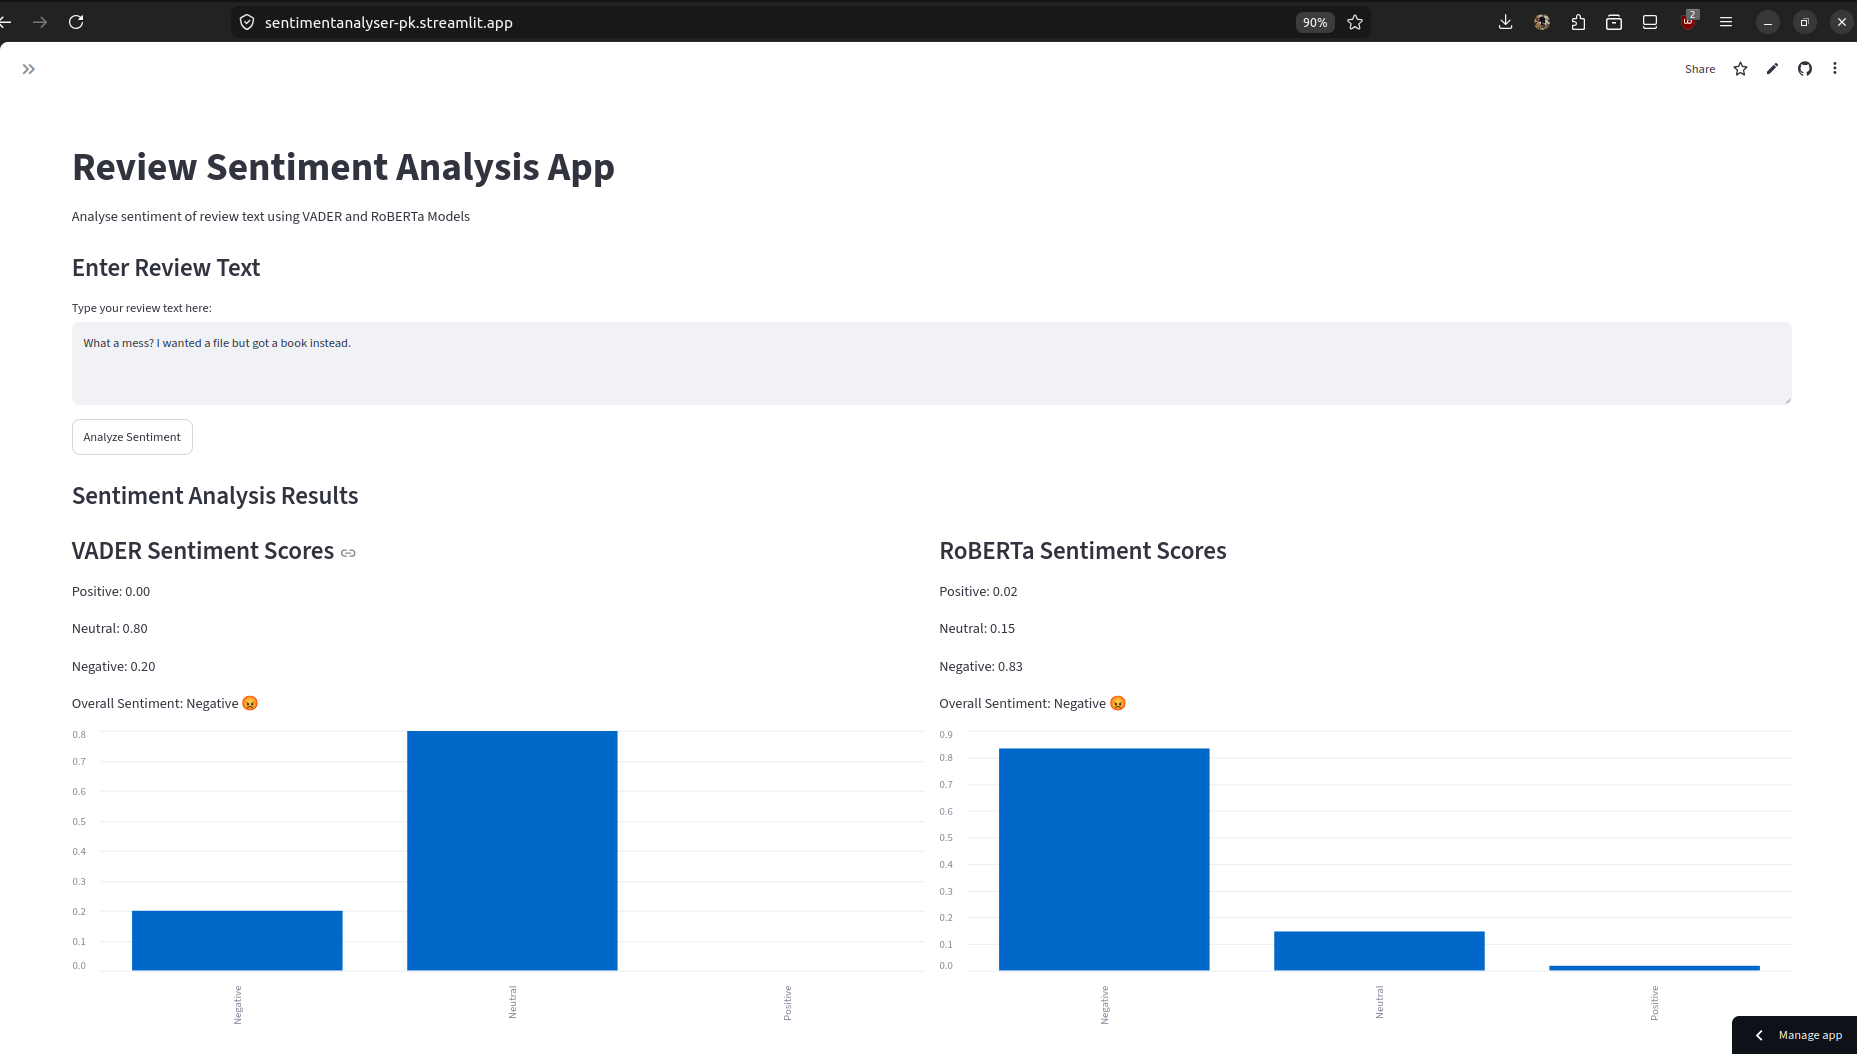This screenshot has height=1054, width=1857.
Task: Bookmark this page with star icon
Action: [1355, 22]
